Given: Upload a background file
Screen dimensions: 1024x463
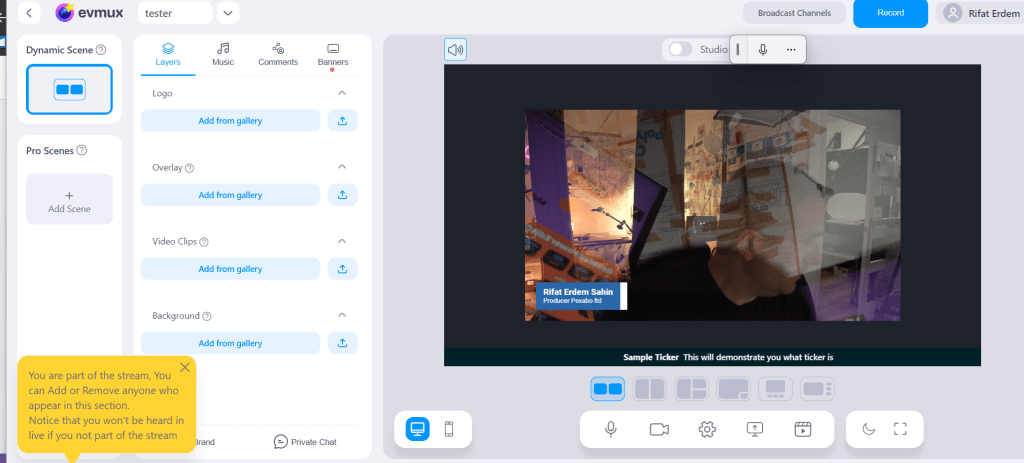Looking at the screenshot, I should point(342,343).
